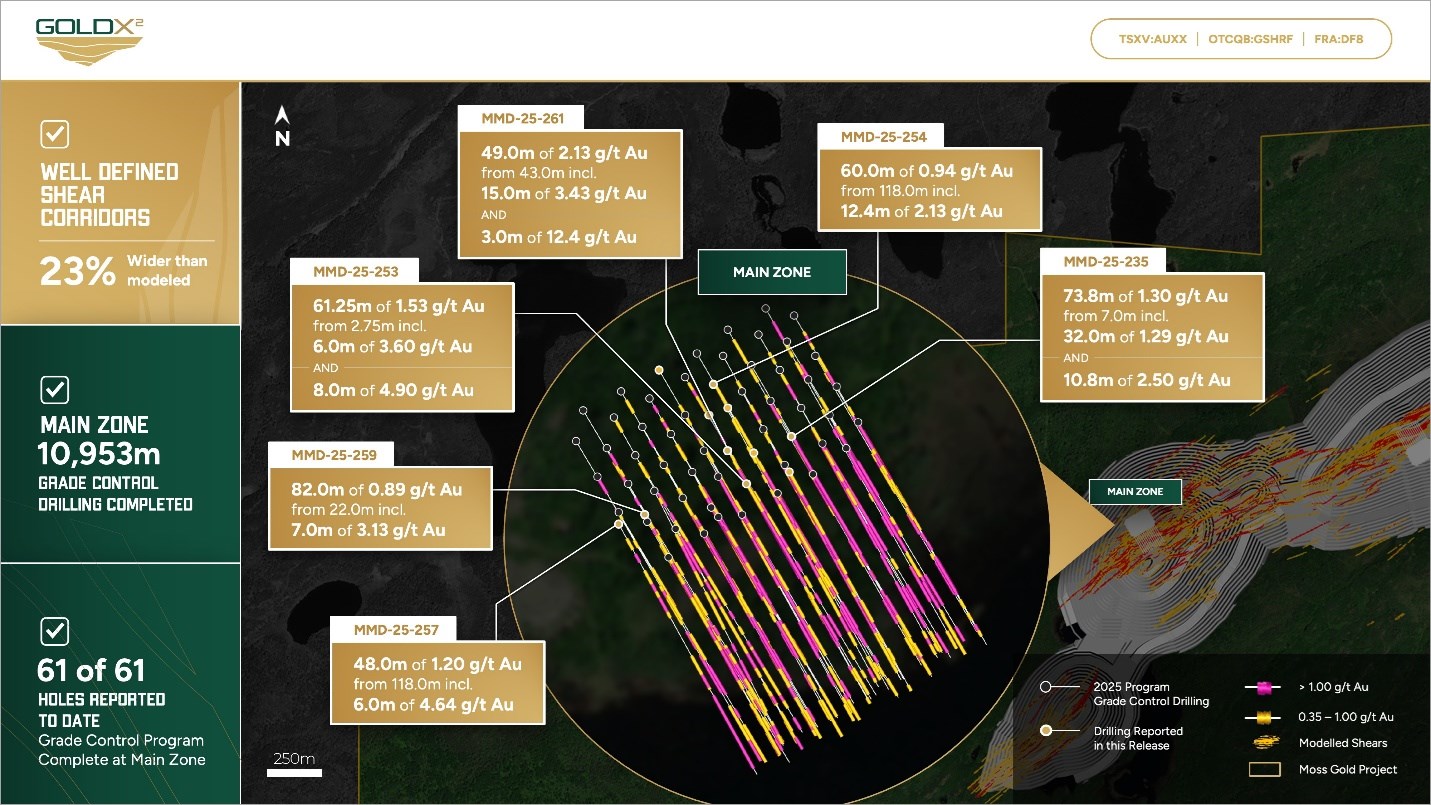Viewport: 1431px width, 805px height.
Task: Click the north arrow compass icon
Action: tap(282, 128)
